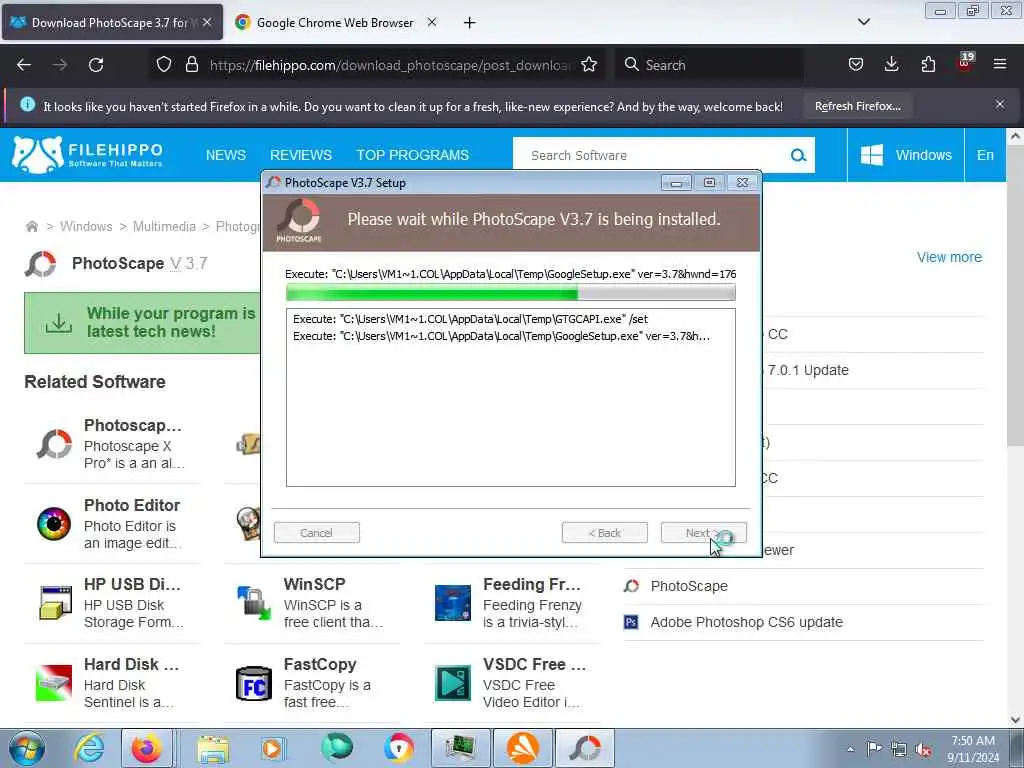This screenshot has width=1024, height=768.
Task: Switch to Firefox in taskbar
Action: click(x=147, y=748)
